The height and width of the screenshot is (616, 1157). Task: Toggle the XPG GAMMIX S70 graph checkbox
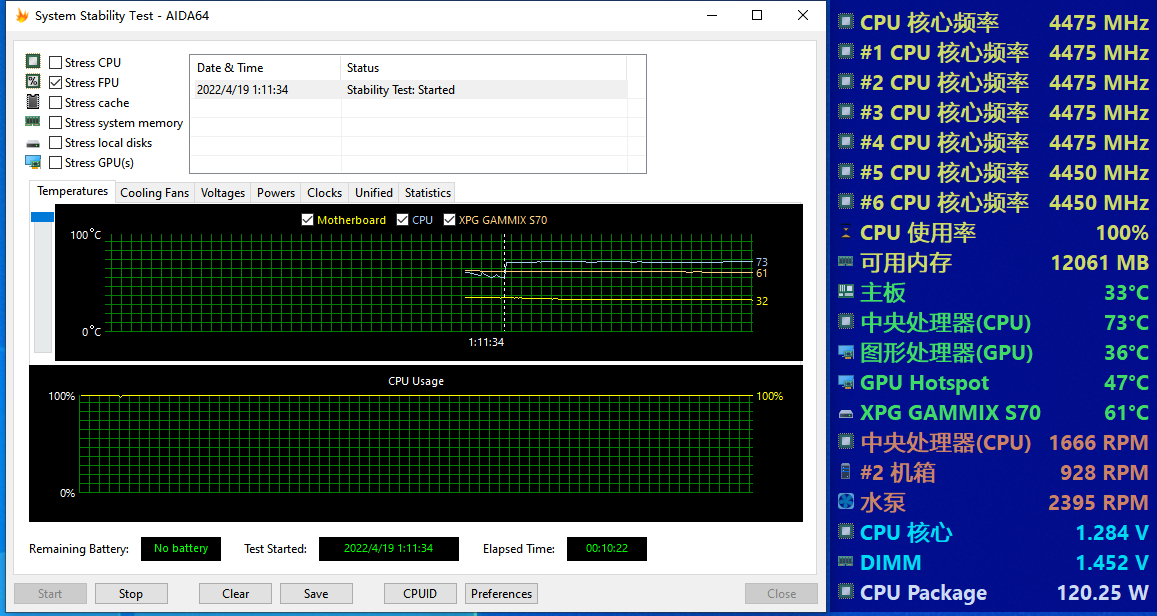(449, 220)
